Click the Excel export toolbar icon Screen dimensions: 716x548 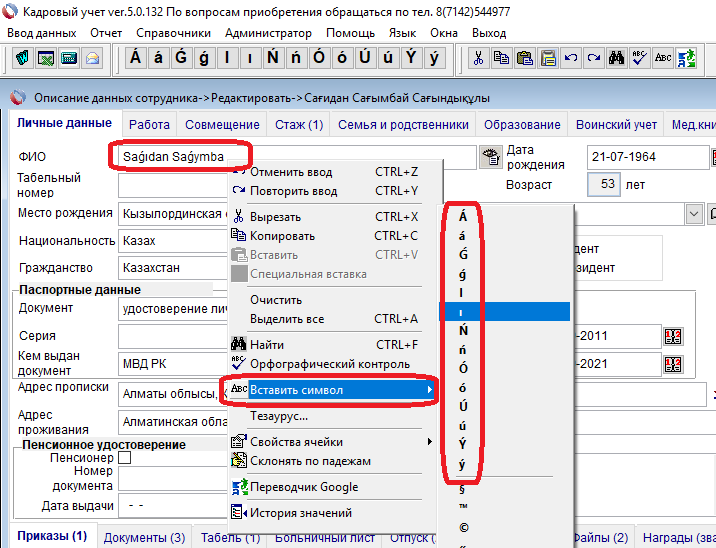coord(46,58)
